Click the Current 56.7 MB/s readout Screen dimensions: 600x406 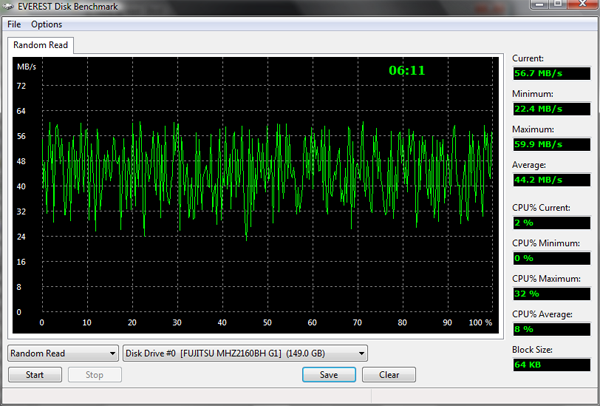(x=551, y=73)
